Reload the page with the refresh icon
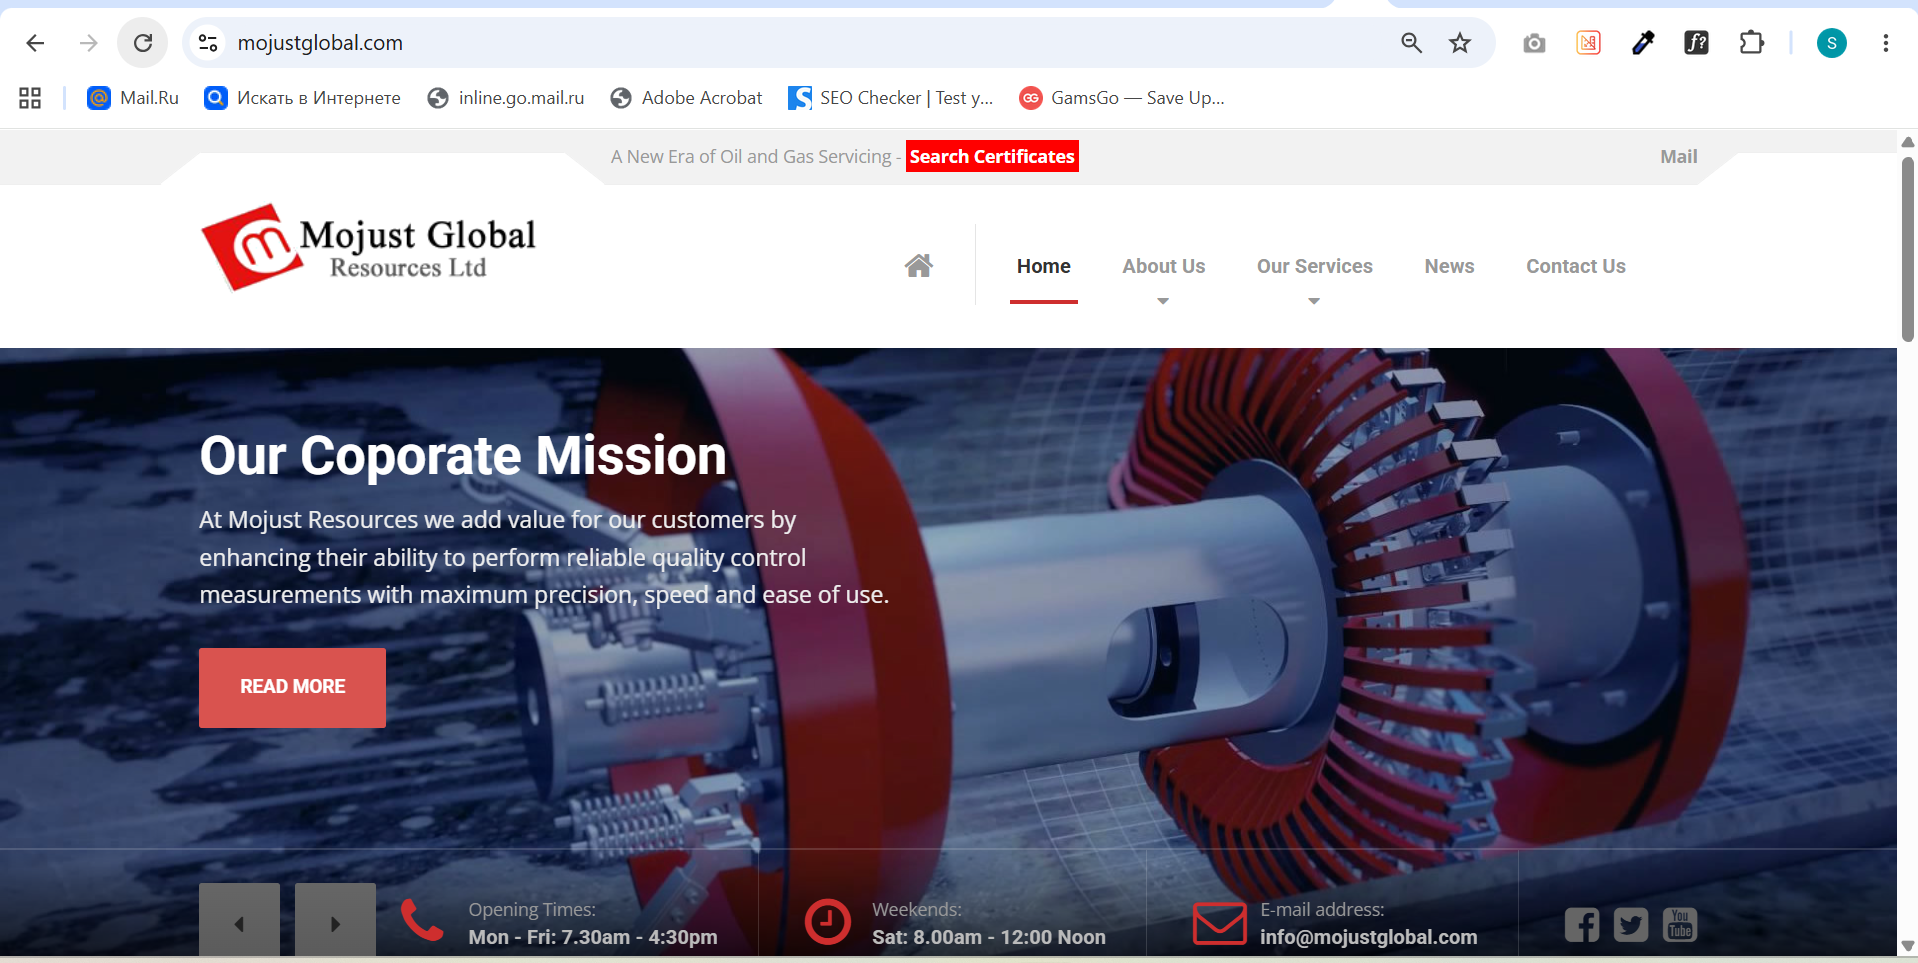The height and width of the screenshot is (963, 1918). 143,43
